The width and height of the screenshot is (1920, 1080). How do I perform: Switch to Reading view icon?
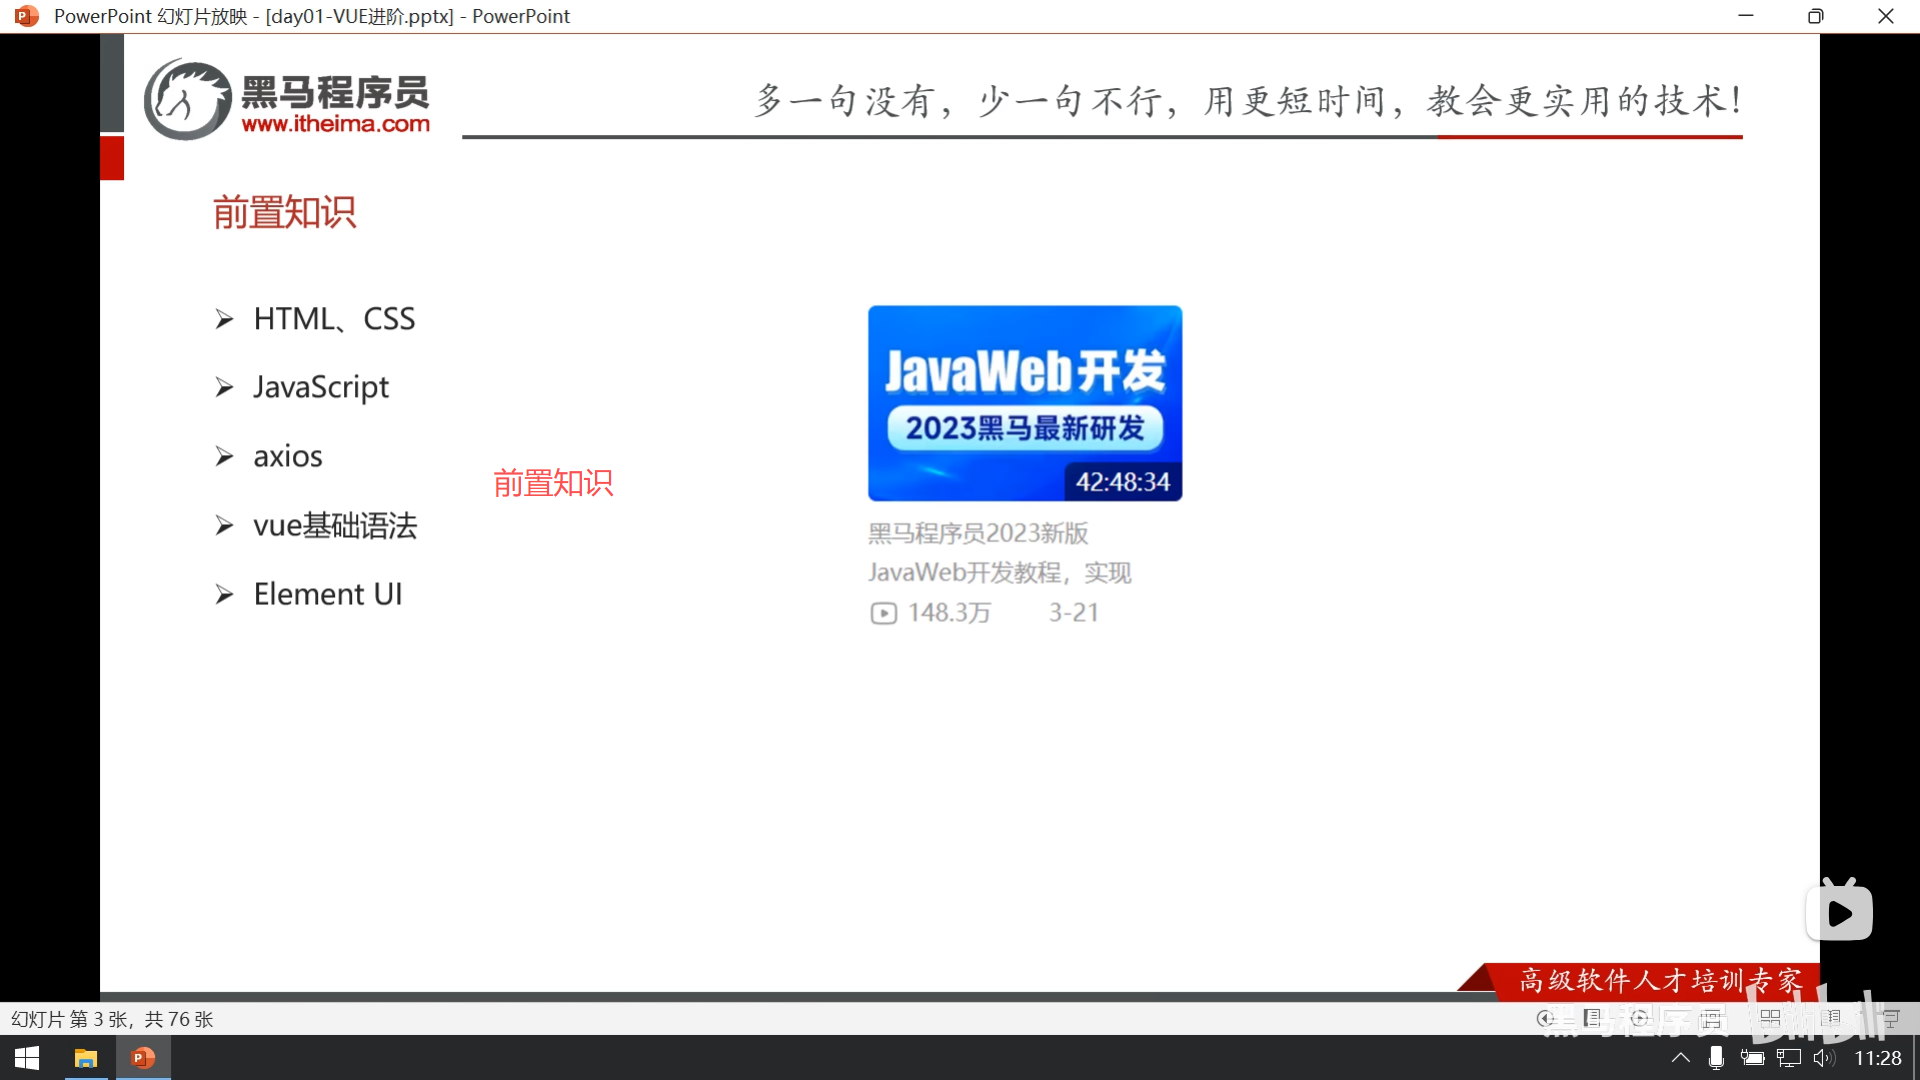click(1831, 1018)
